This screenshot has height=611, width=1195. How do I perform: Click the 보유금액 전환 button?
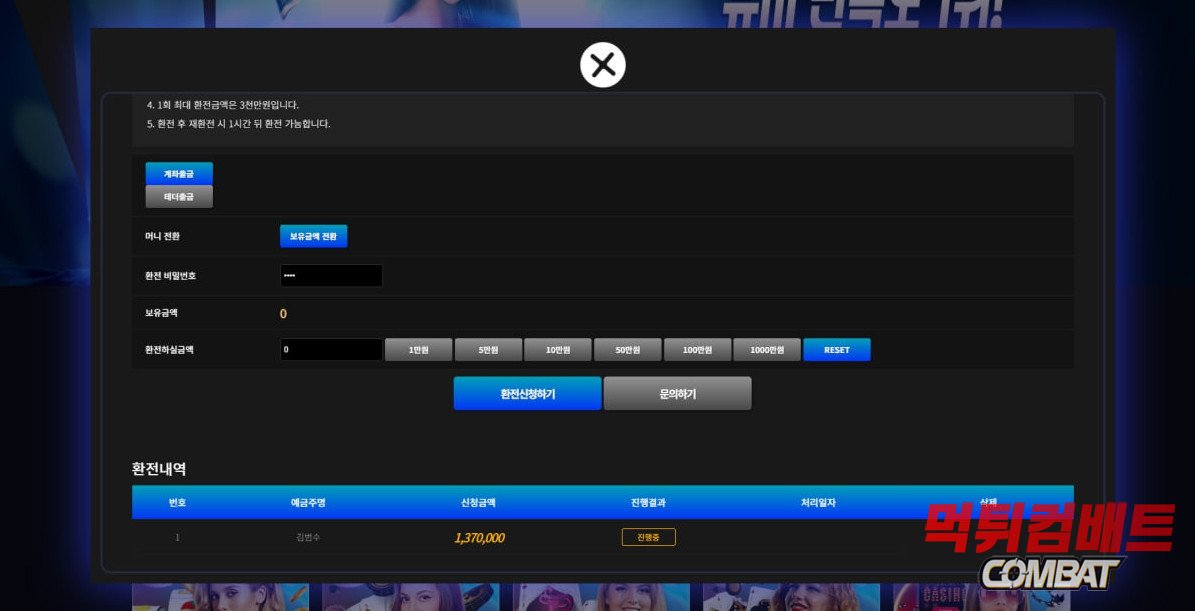click(313, 236)
